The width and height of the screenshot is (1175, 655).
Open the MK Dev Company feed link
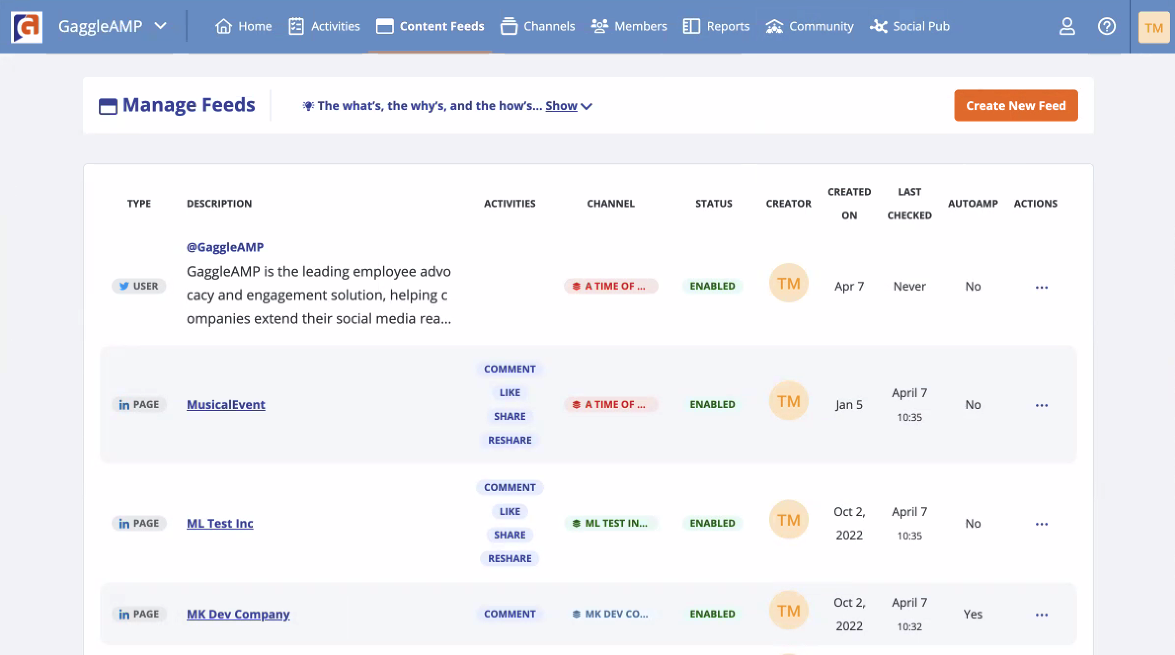click(238, 615)
